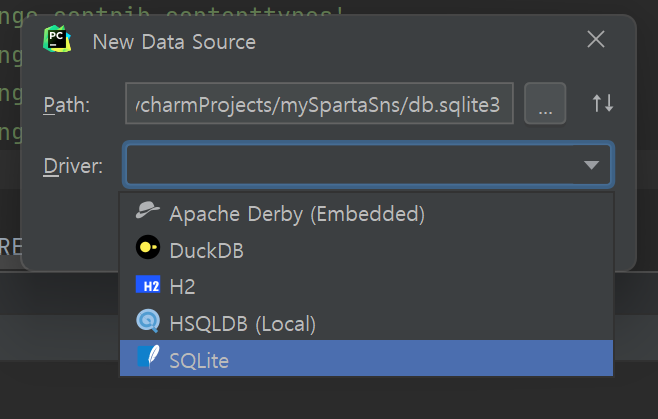Click the SQLite feather icon

coord(149,356)
